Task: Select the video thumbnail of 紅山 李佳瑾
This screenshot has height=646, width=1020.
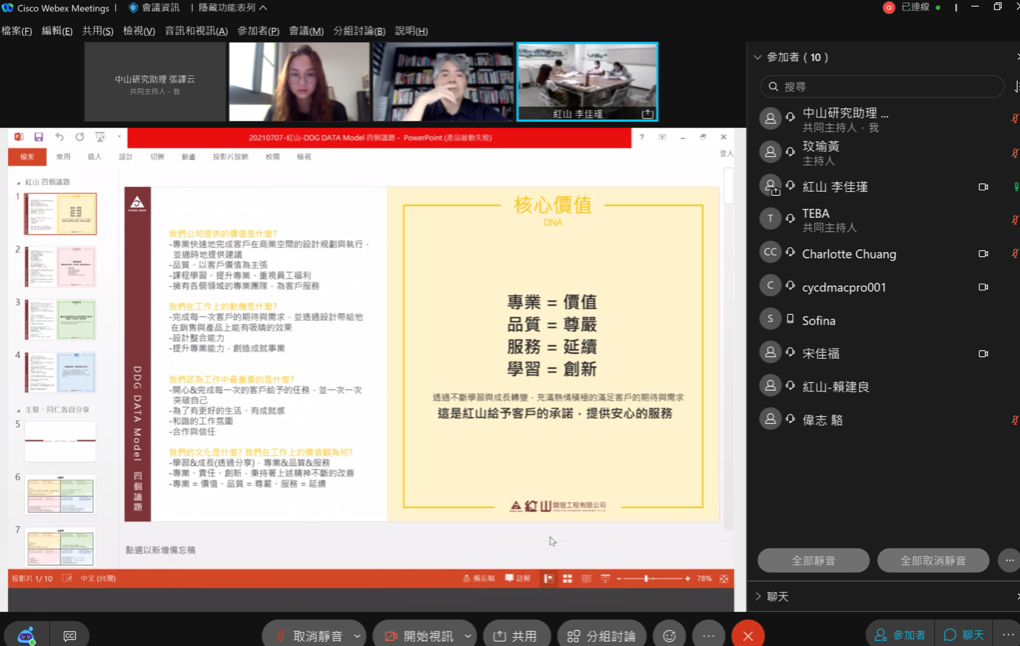Action: pyautogui.click(x=587, y=82)
